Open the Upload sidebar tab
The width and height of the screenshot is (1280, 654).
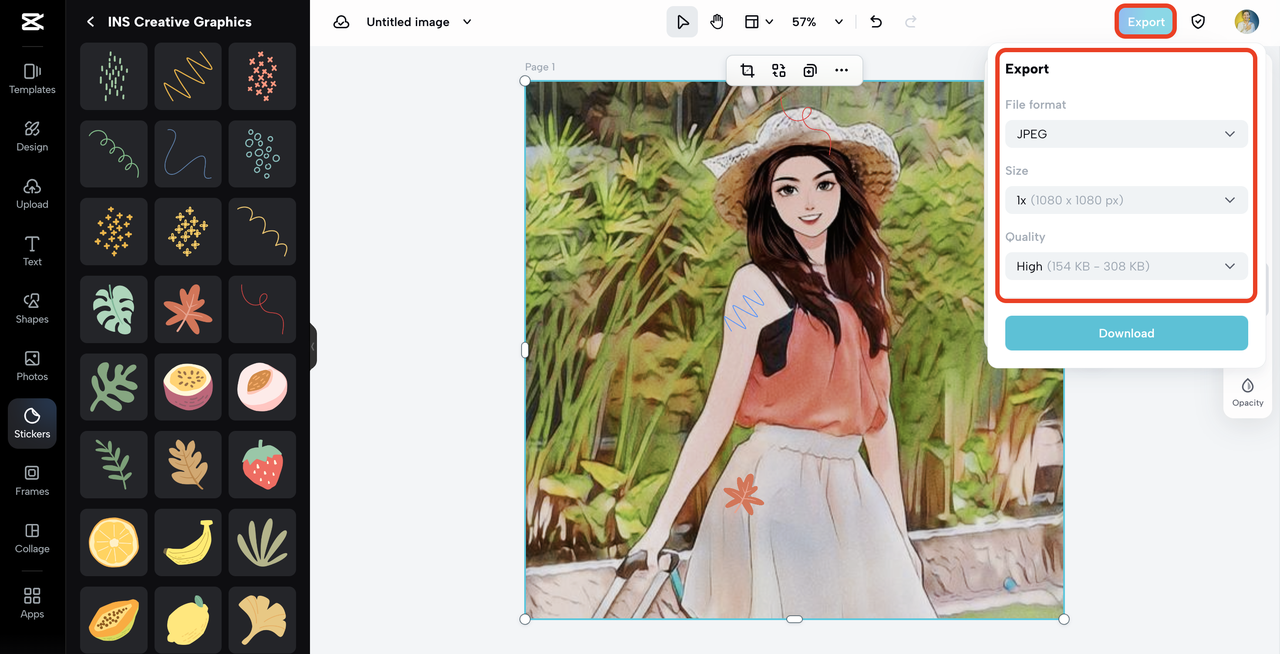(x=32, y=194)
